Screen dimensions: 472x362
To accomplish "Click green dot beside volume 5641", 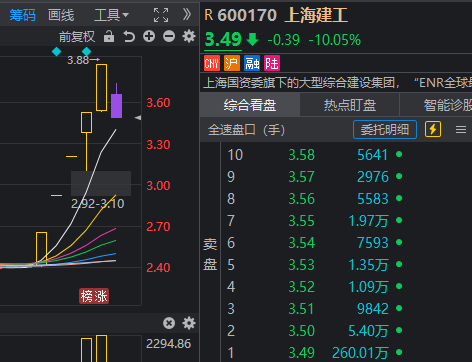I will point(399,154).
